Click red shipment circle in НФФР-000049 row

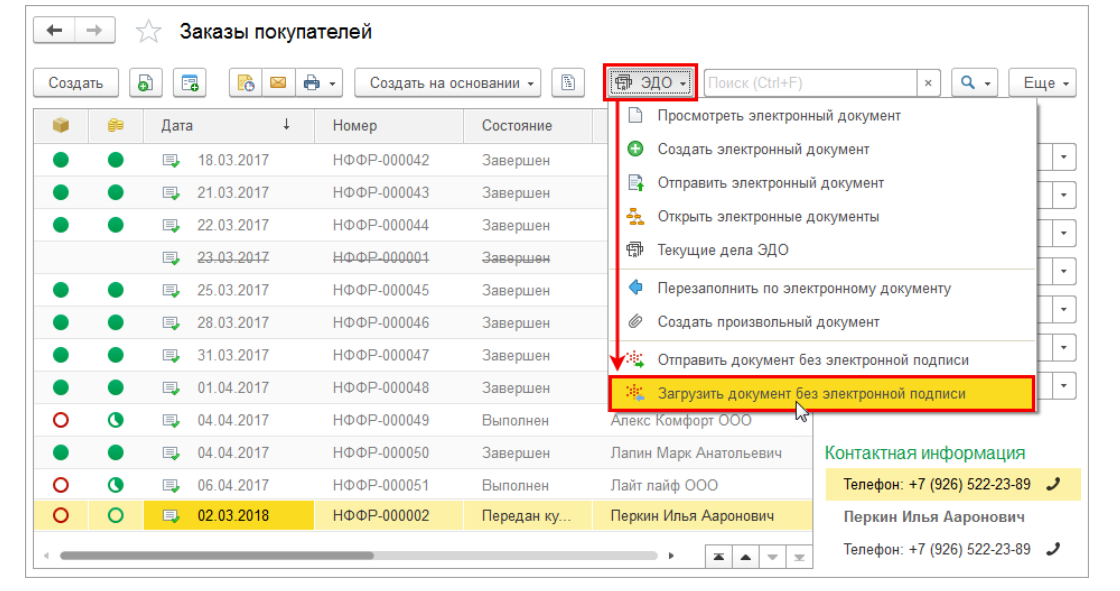[x=61, y=420]
